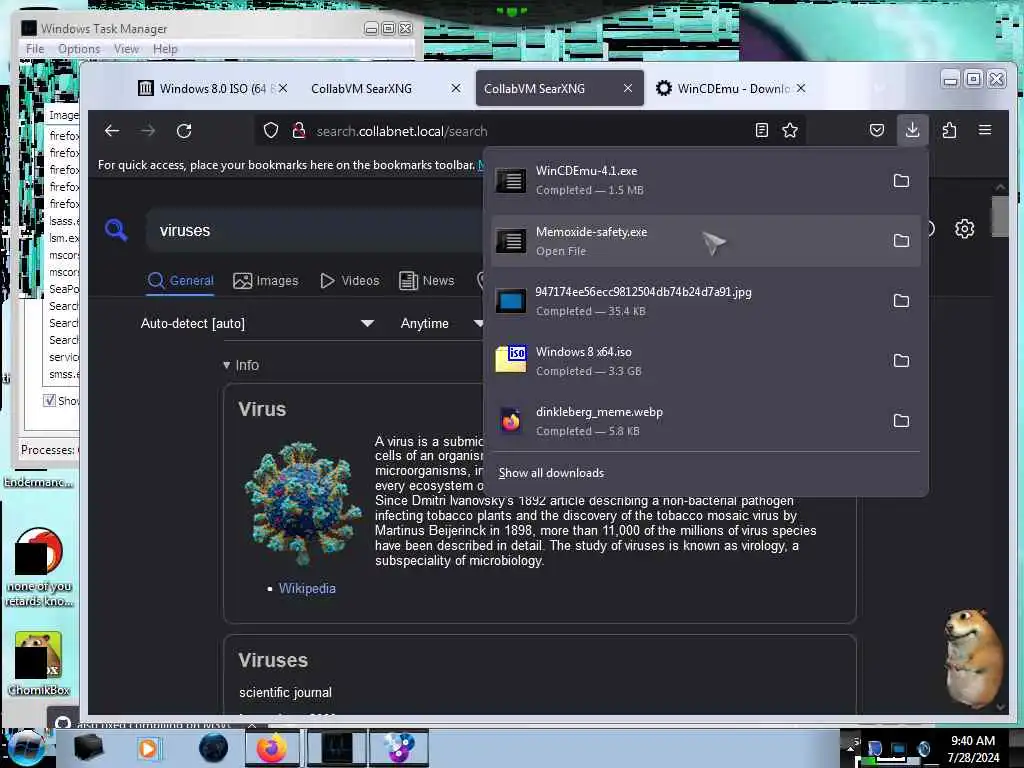Image resolution: width=1024 pixels, height=768 pixels.
Task: Click the blue search magnifier icon
Action: (x=116, y=230)
